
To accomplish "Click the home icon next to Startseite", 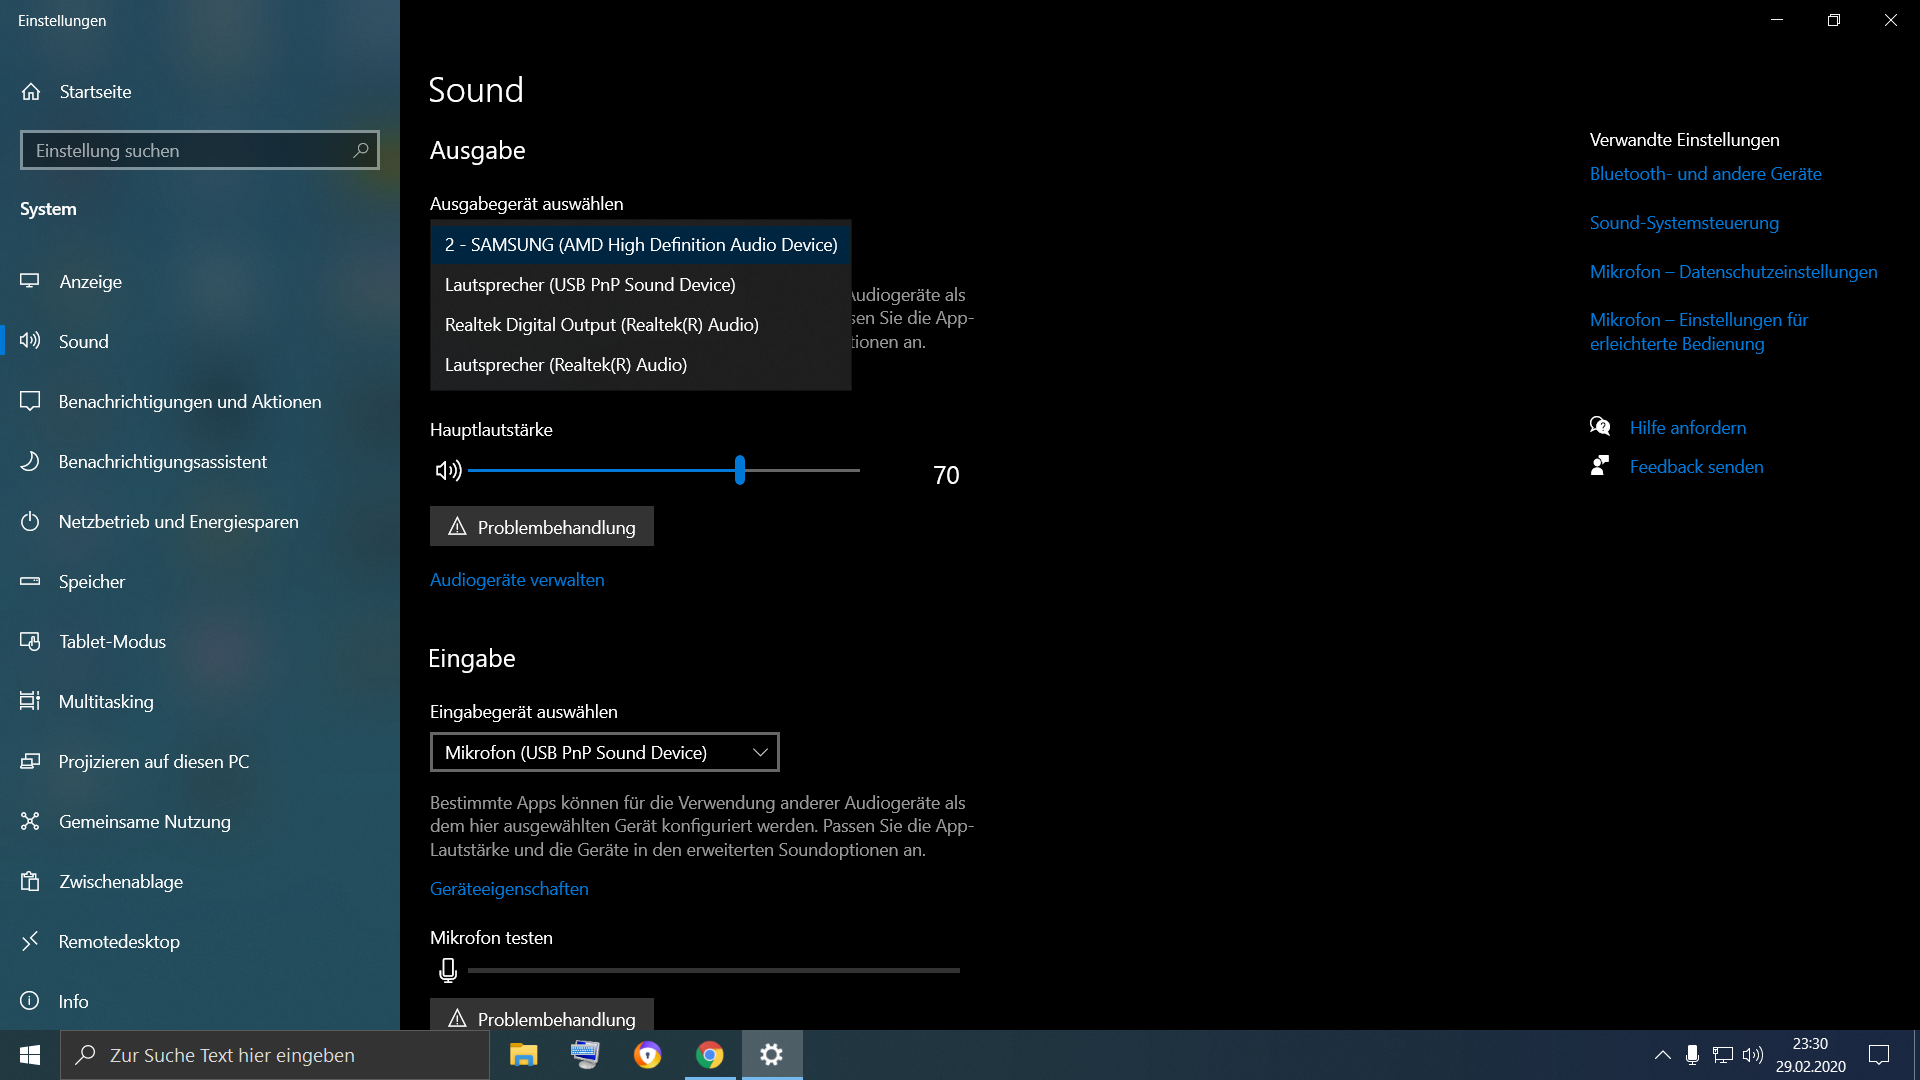I will 31,92.
